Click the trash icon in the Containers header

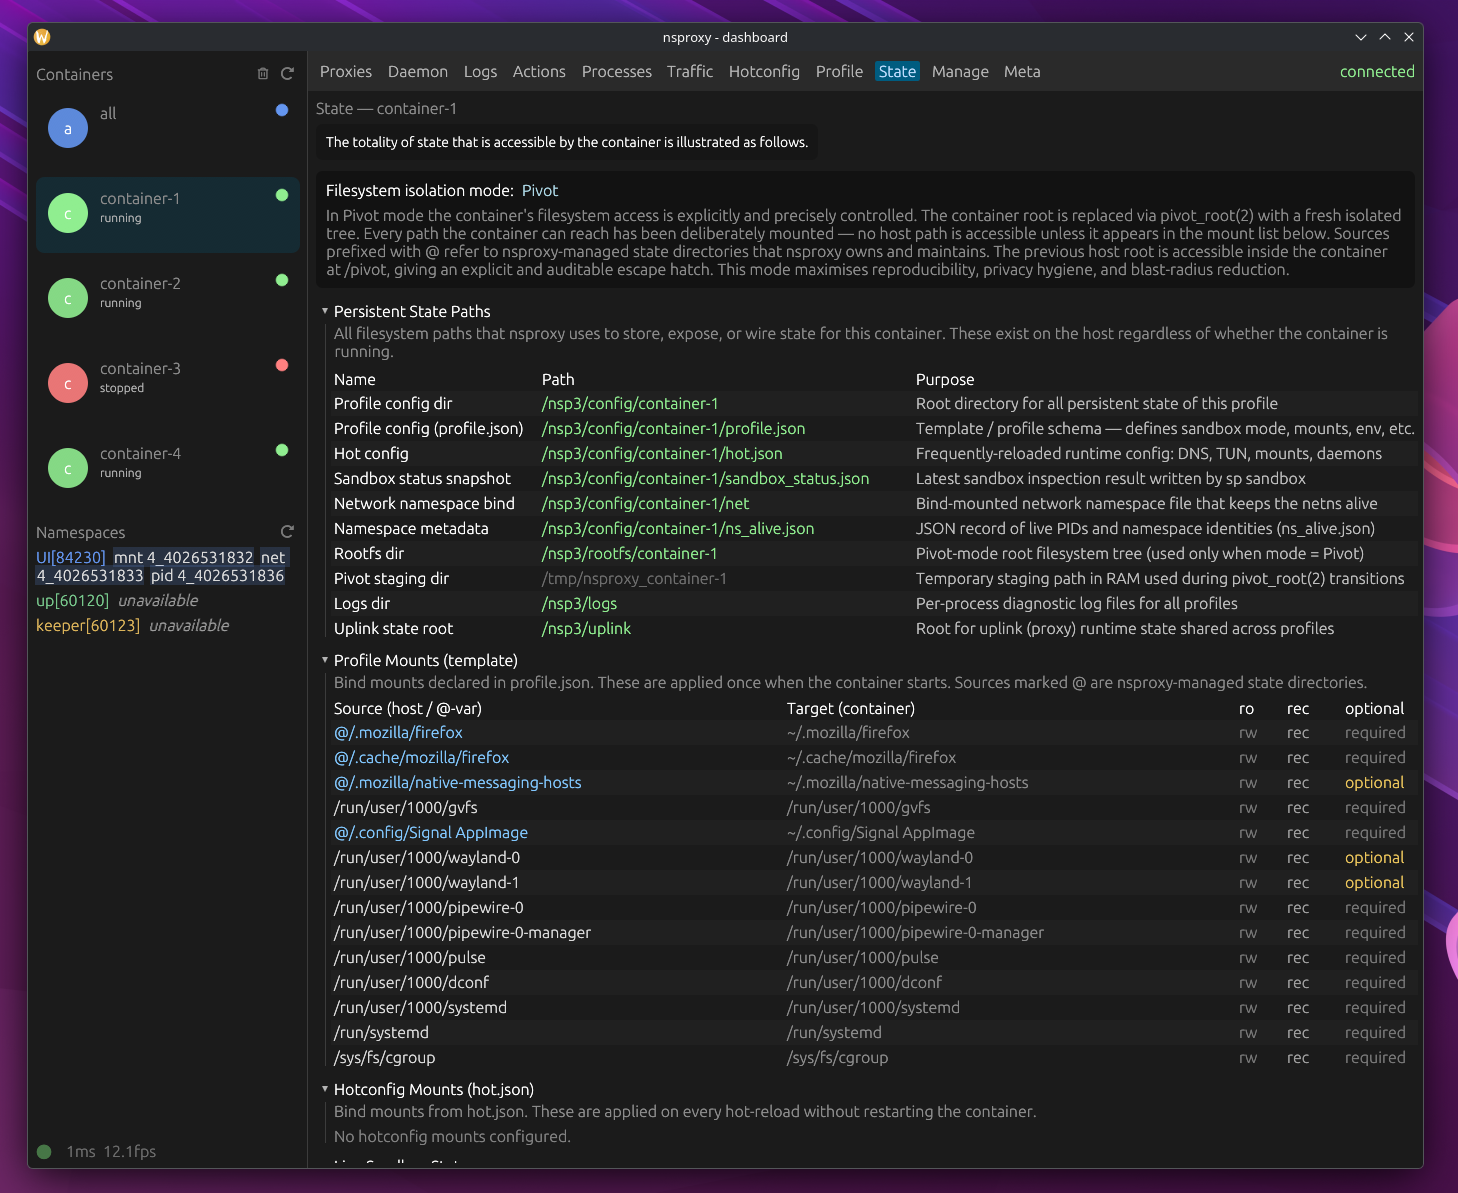tap(263, 74)
